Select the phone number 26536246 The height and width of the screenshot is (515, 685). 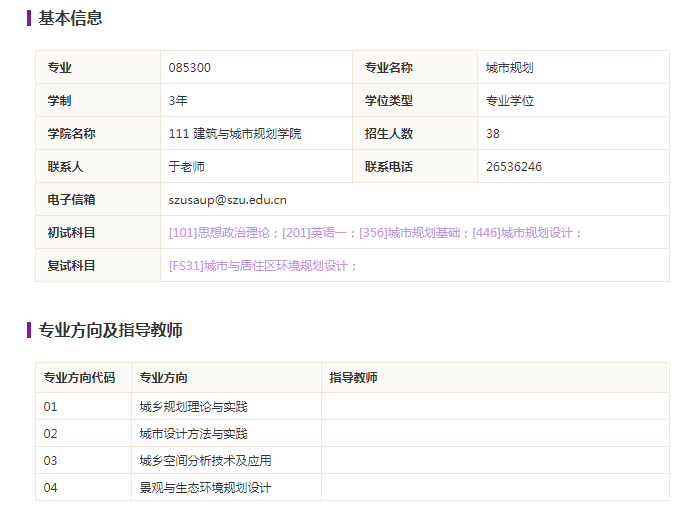point(514,166)
